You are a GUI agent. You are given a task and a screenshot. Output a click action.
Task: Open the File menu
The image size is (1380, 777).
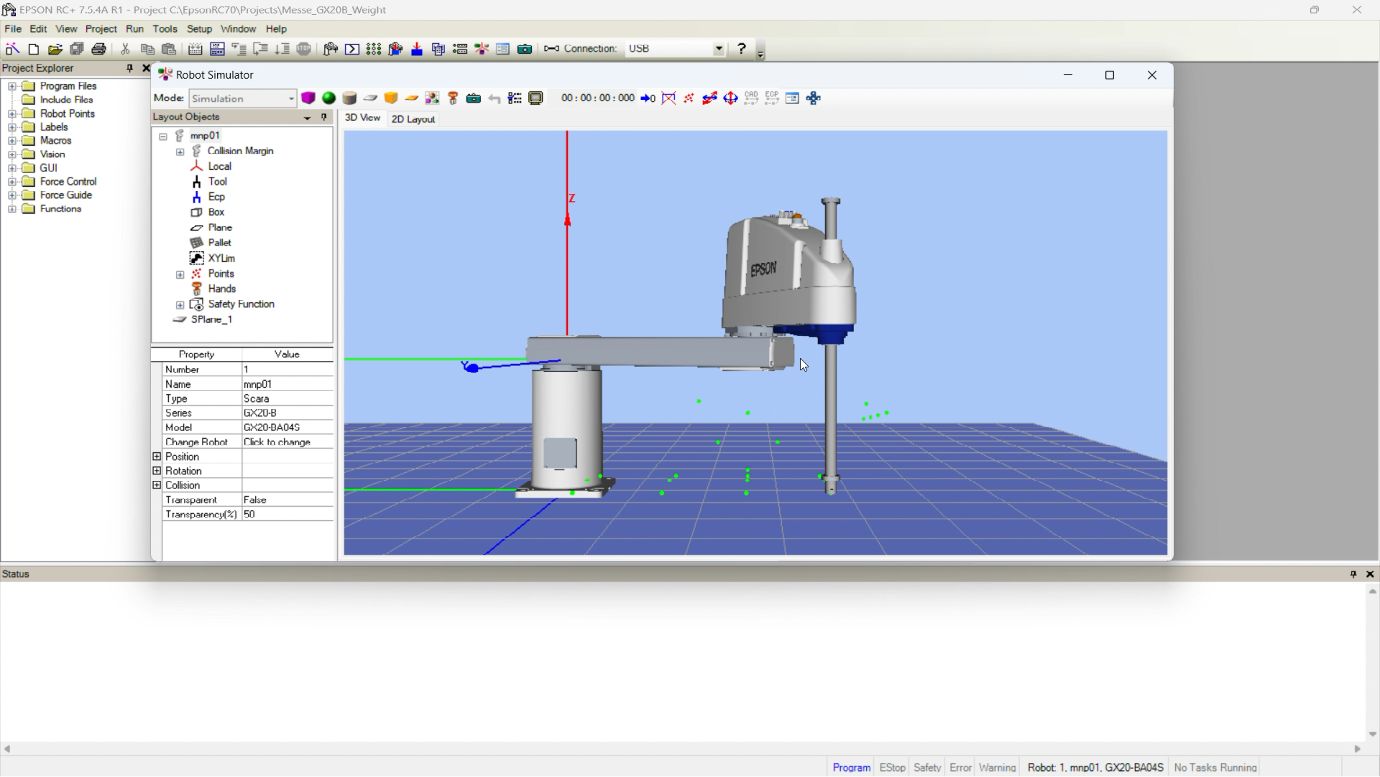pos(13,29)
